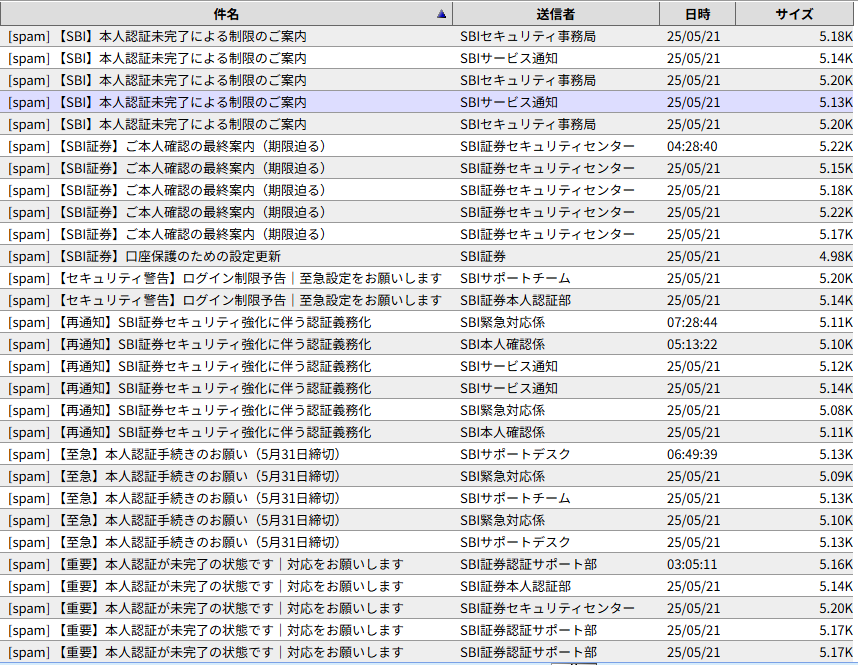Click the highlighted 5.13K SBIサービス通知 email
Screen dimensions: 858x665
300,102
